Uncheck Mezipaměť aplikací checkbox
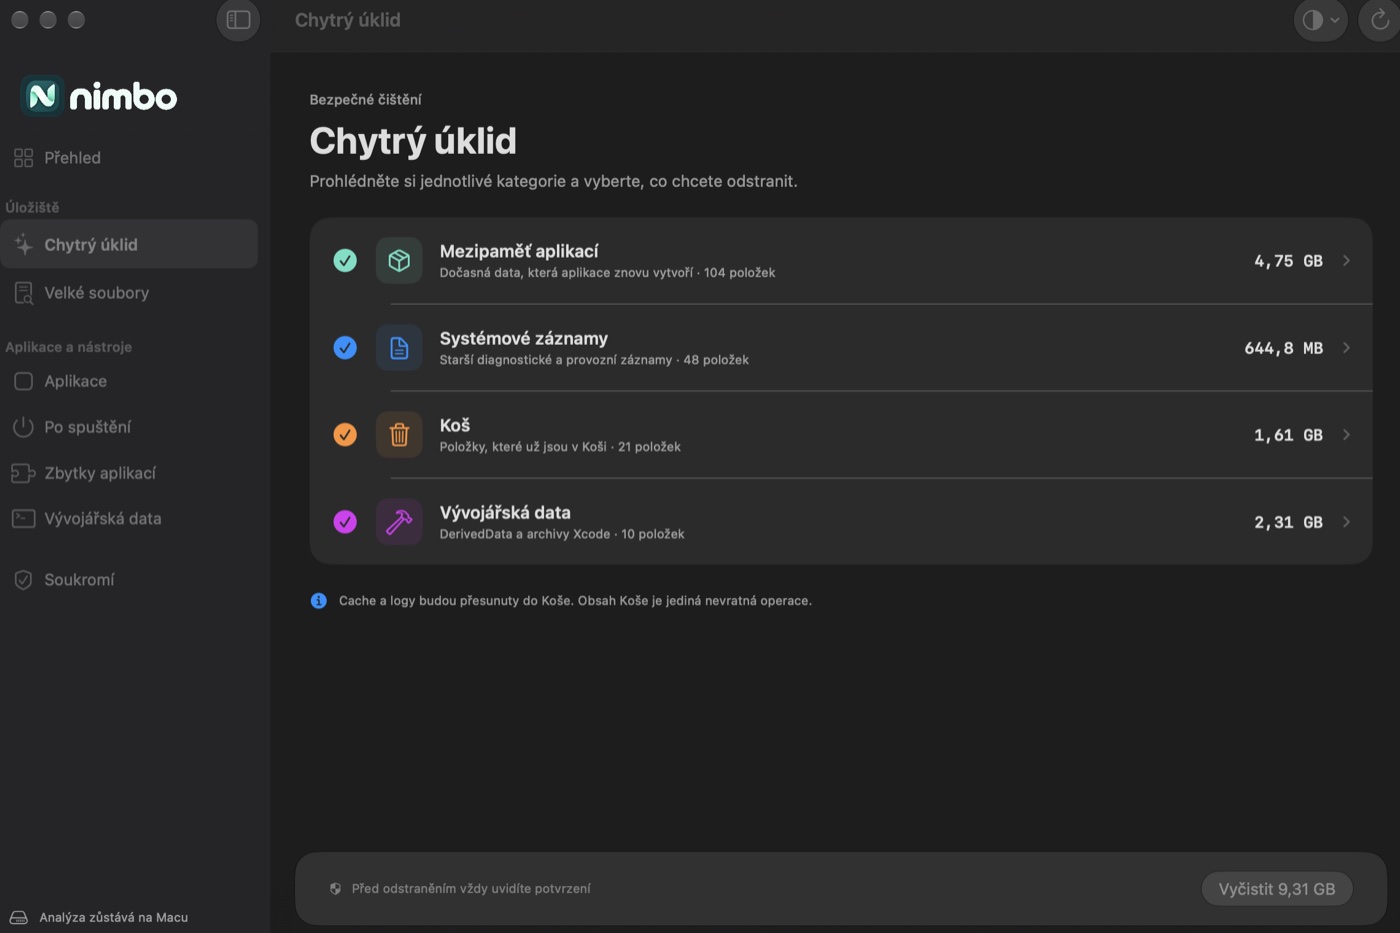Image resolution: width=1400 pixels, height=933 pixels. (345, 261)
